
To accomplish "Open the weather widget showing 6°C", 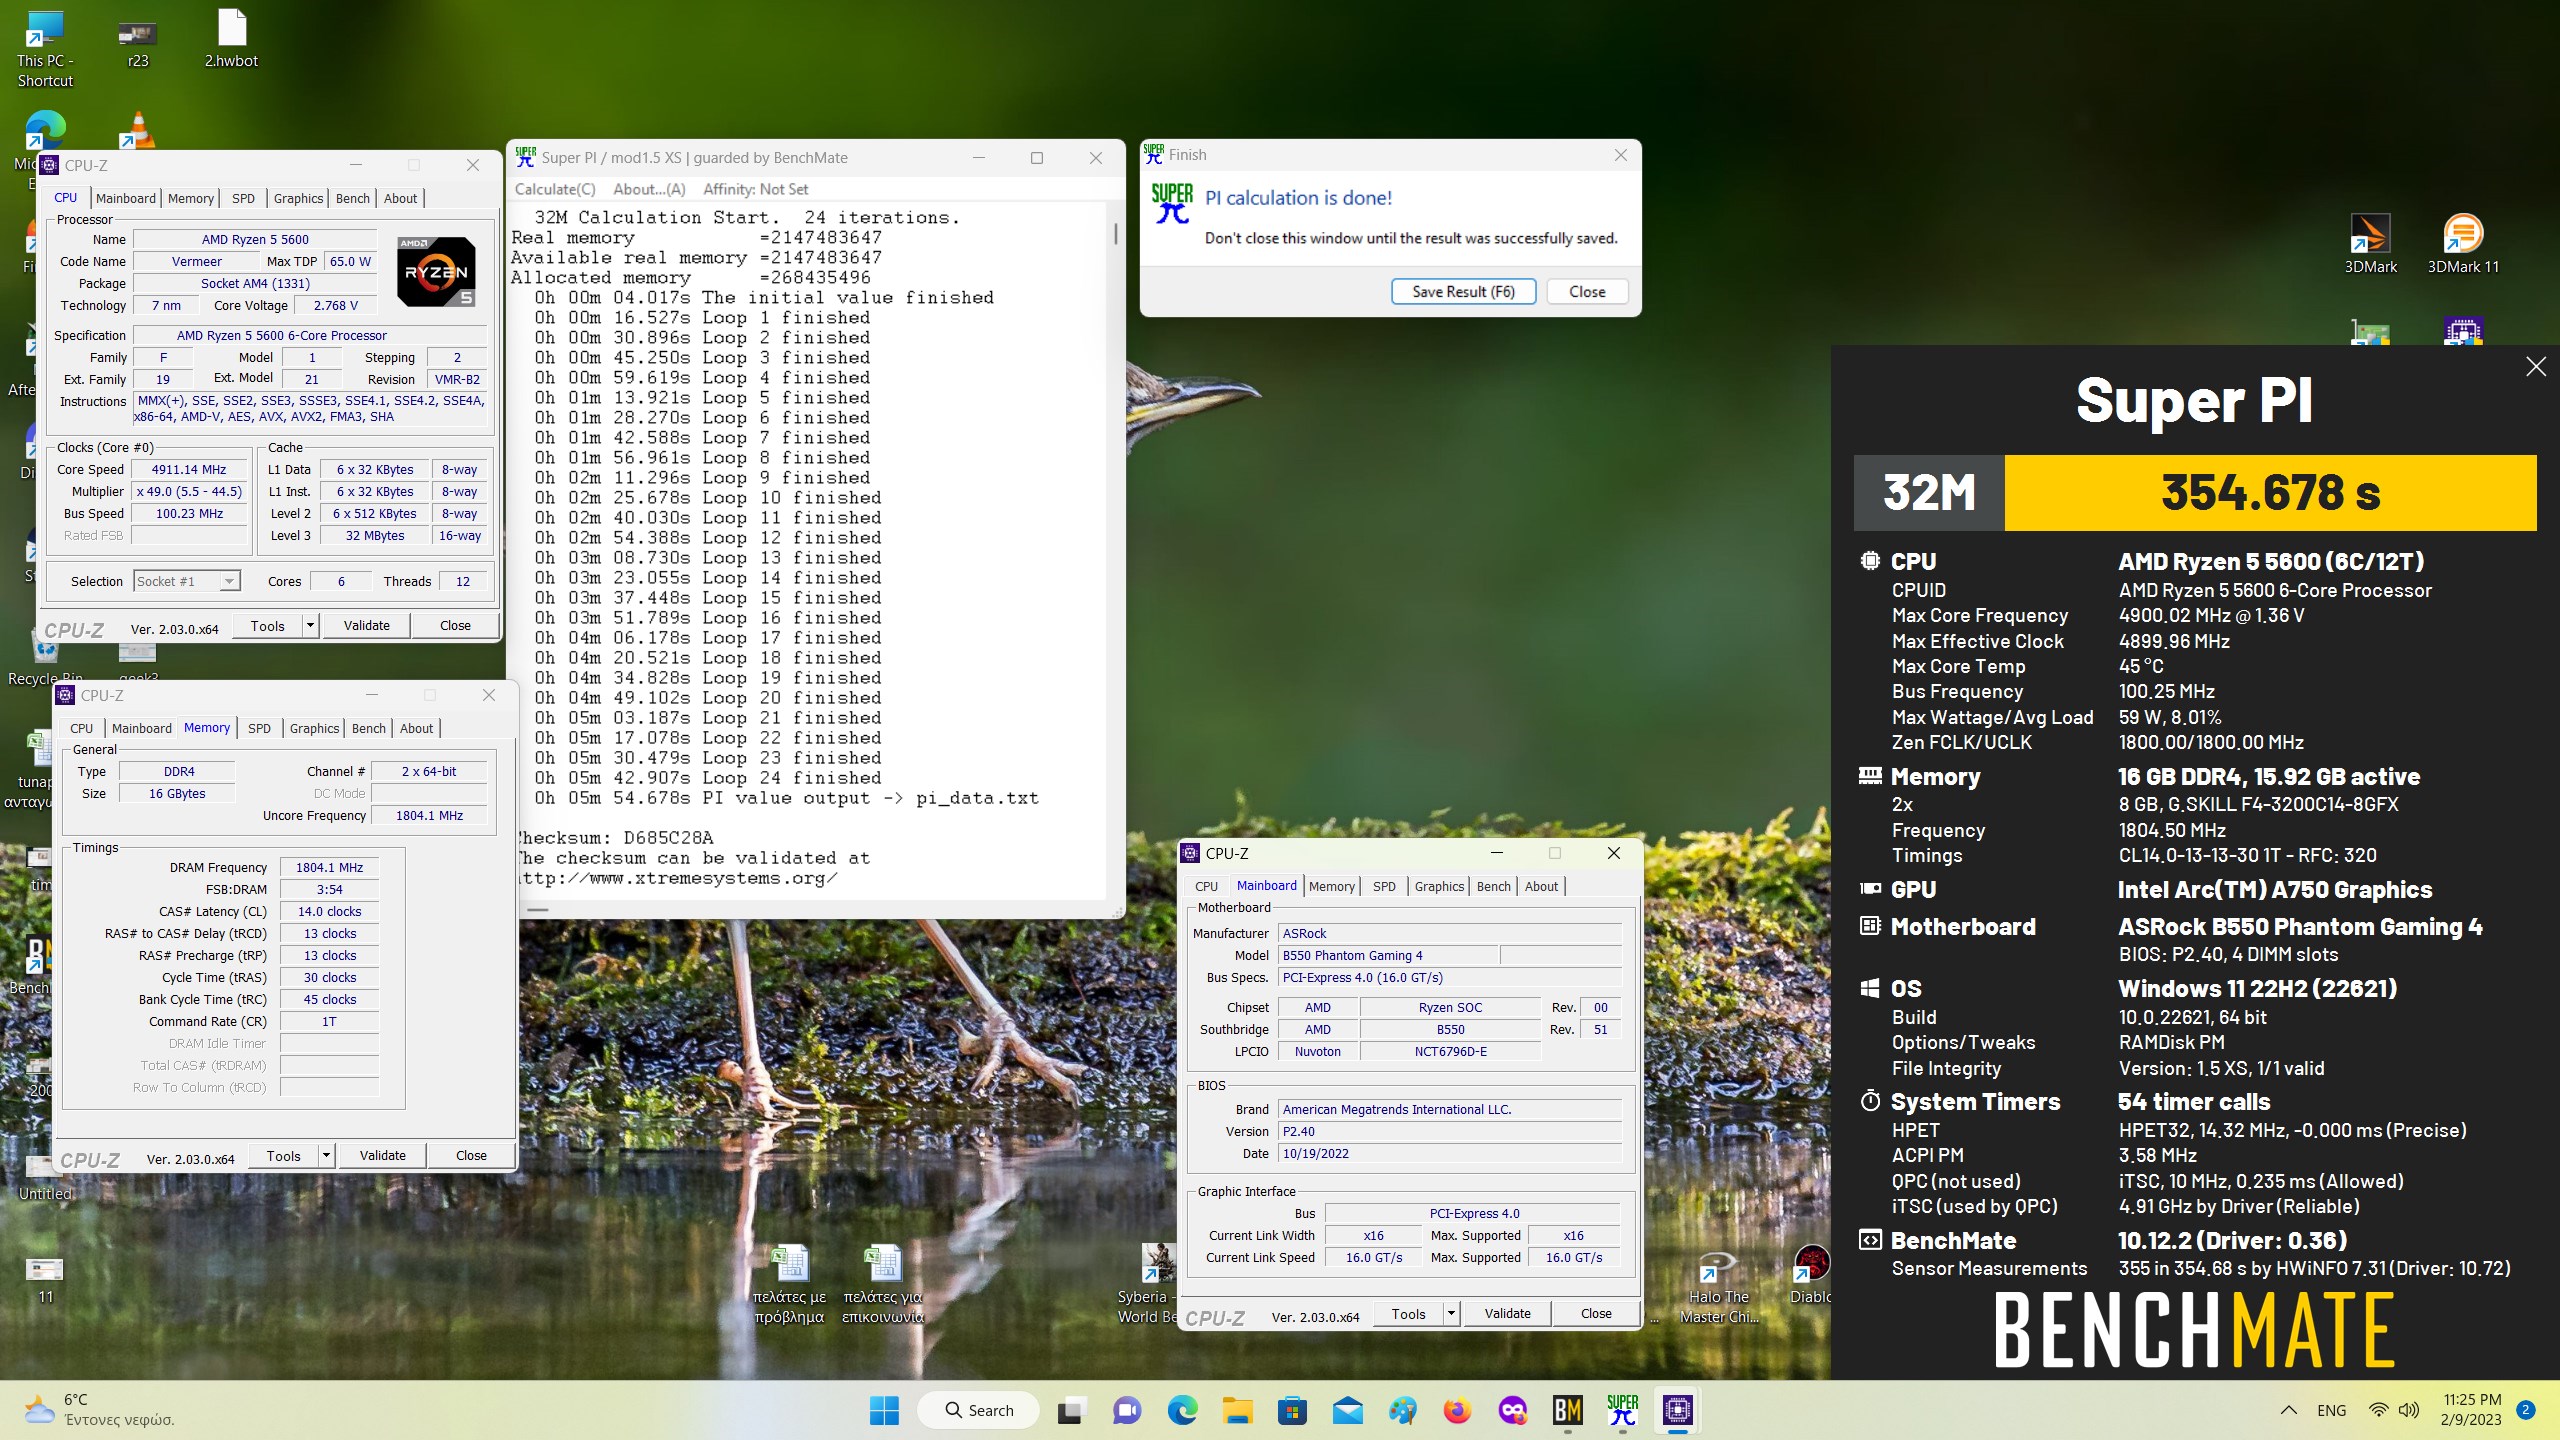I will click(98, 1410).
